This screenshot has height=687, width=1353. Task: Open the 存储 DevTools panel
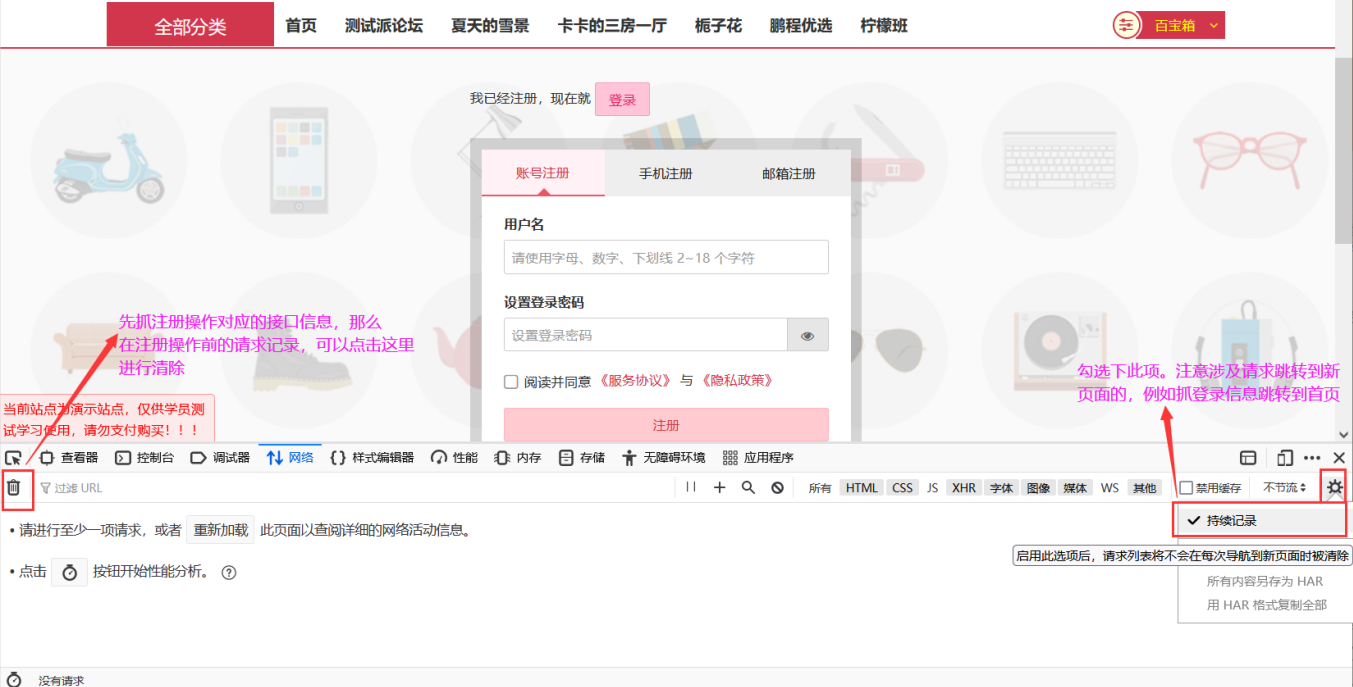(x=593, y=457)
